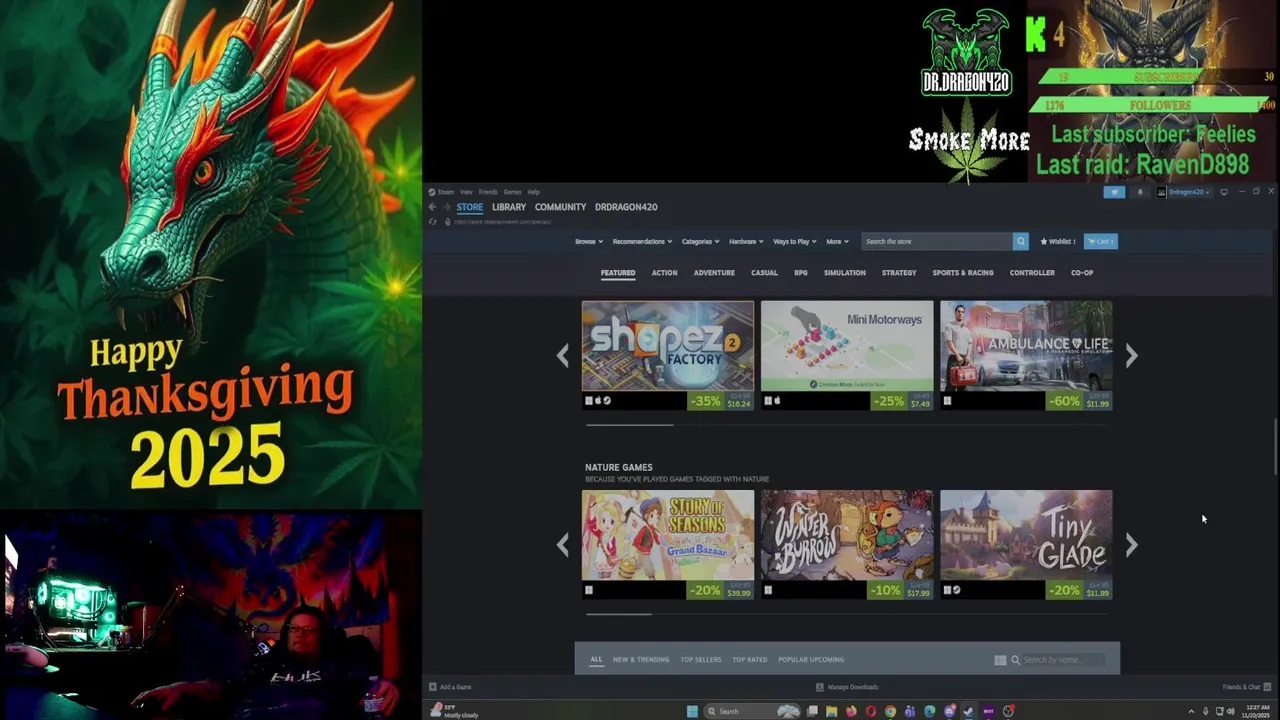Open the NEXT app in the taskbar
This screenshot has height=720, width=1280.
pyautogui.click(x=988, y=711)
